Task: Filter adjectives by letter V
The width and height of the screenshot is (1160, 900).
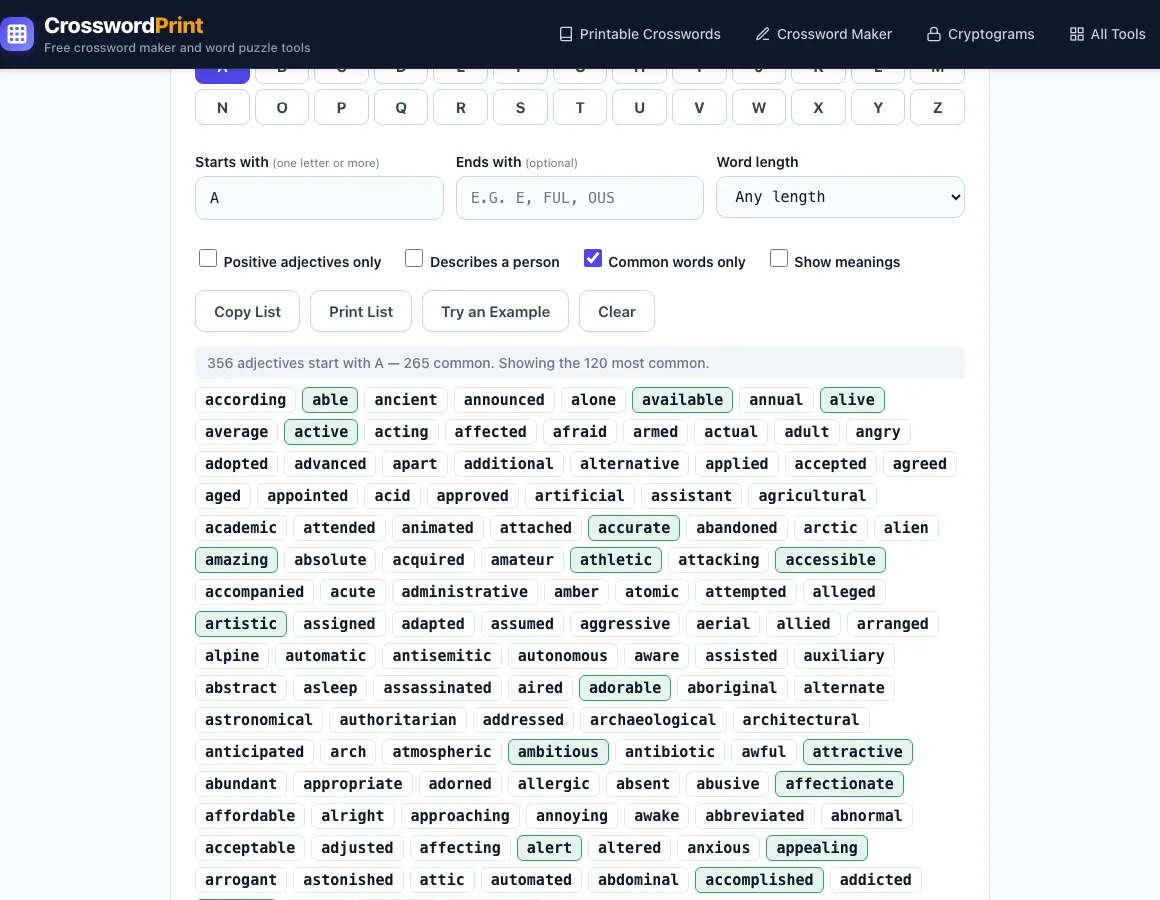Action: click(699, 107)
